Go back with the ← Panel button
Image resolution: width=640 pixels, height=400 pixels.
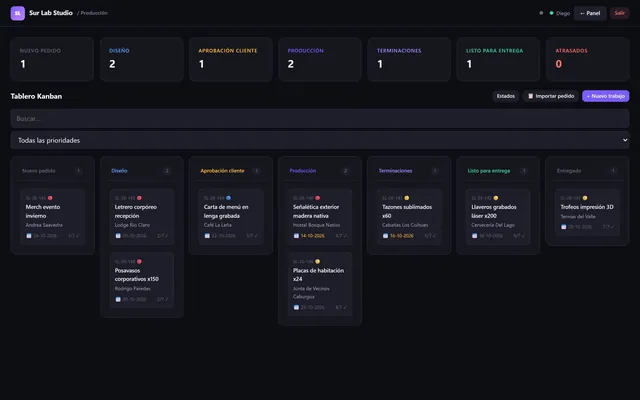tap(590, 13)
